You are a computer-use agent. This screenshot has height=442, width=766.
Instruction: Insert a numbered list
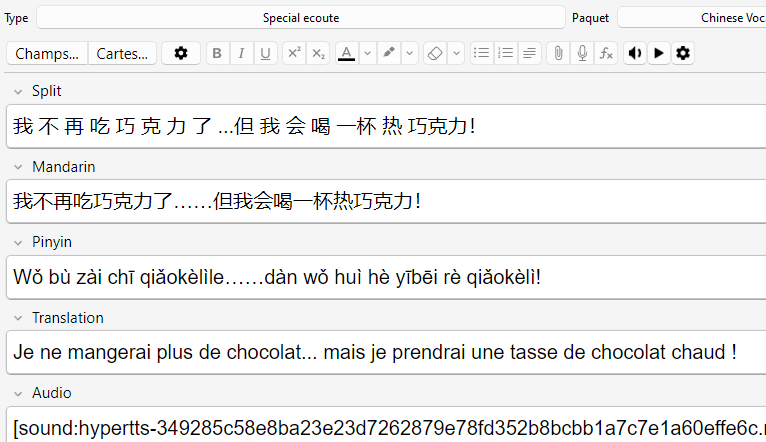[505, 54]
